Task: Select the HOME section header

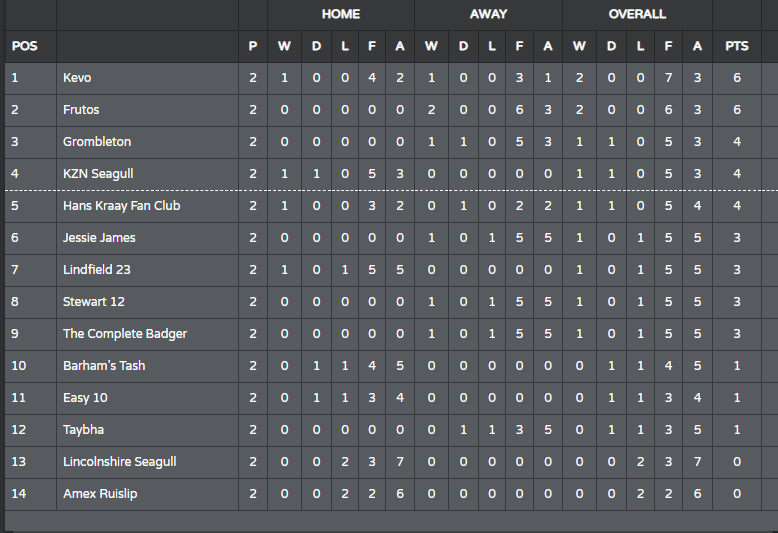Action: tap(341, 14)
